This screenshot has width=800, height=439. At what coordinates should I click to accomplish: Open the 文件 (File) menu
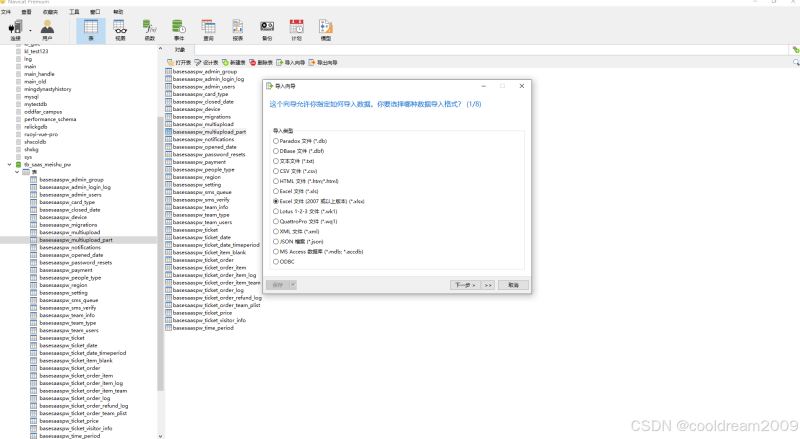coord(6,11)
